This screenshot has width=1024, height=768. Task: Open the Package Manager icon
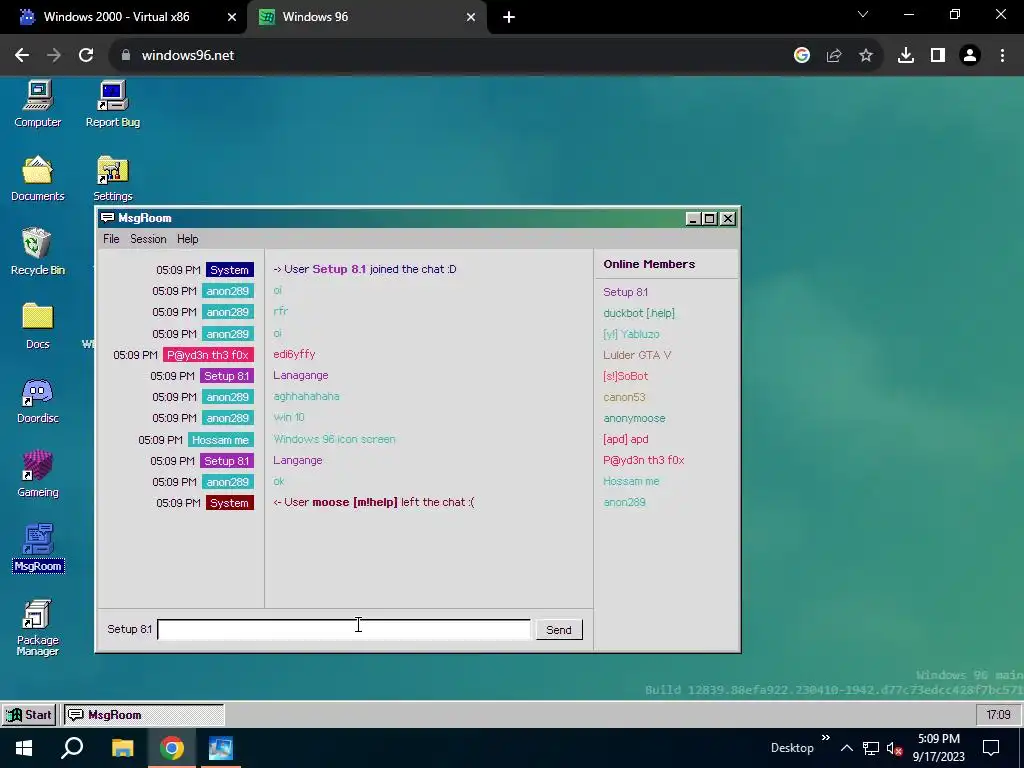click(x=37, y=627)
